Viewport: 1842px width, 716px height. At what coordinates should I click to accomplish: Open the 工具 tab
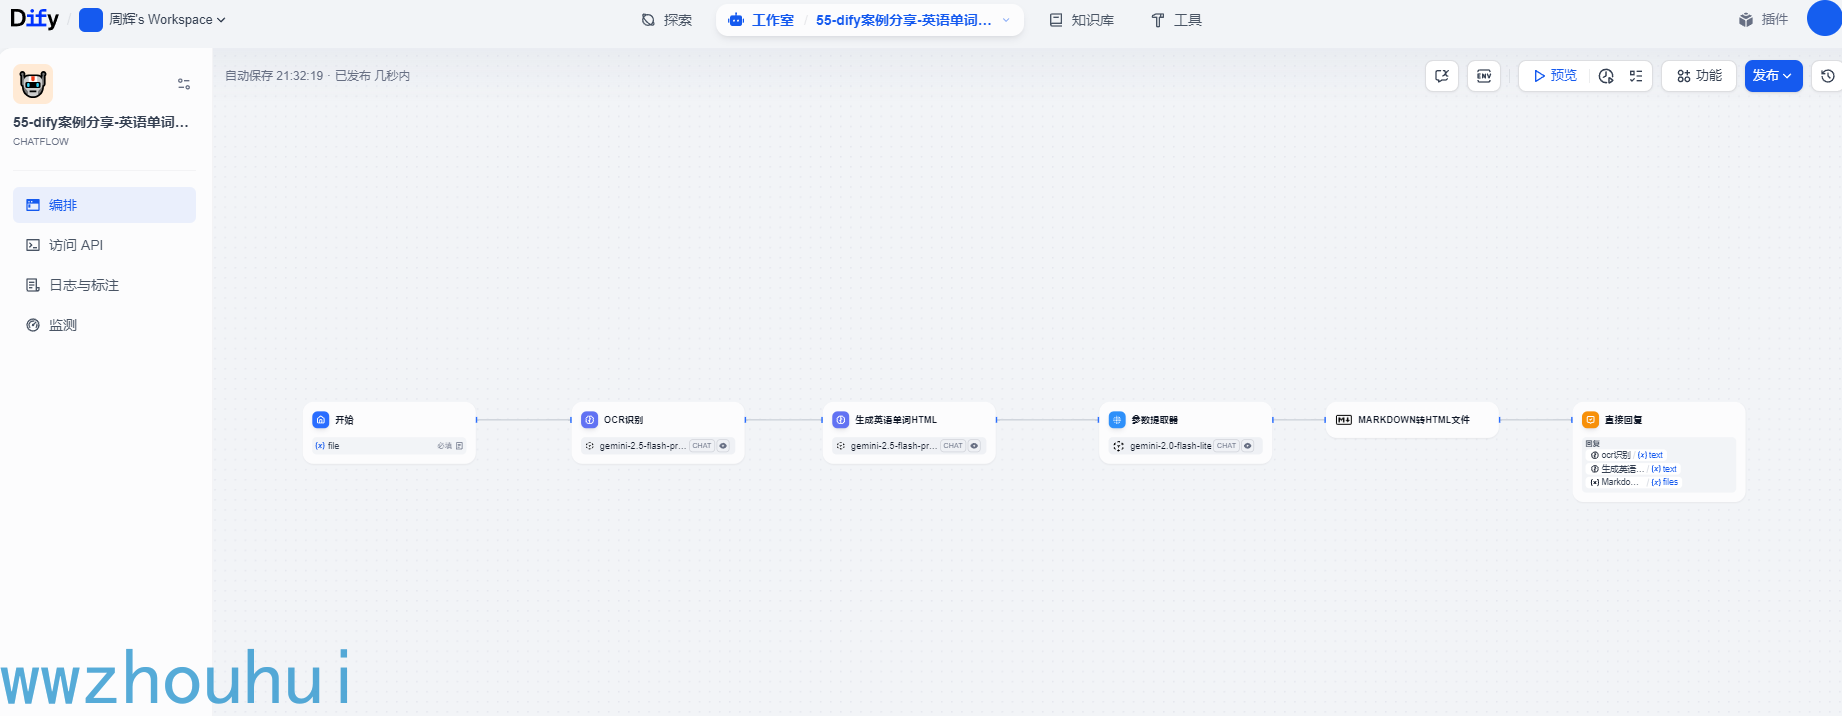click(x=1176, y=20)
